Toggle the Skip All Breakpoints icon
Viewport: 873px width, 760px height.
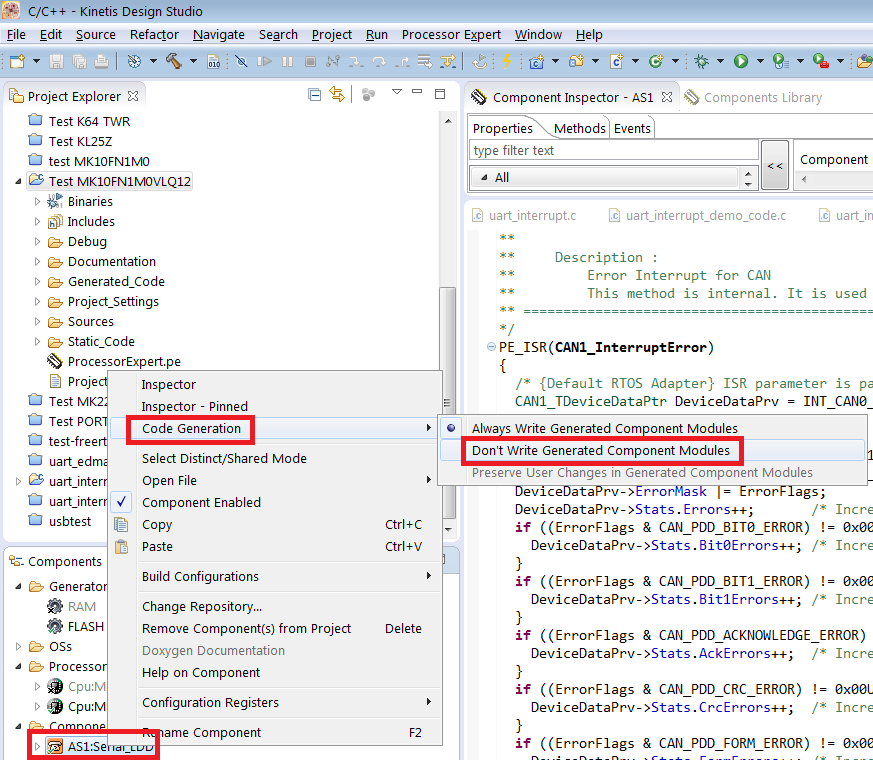241,61
